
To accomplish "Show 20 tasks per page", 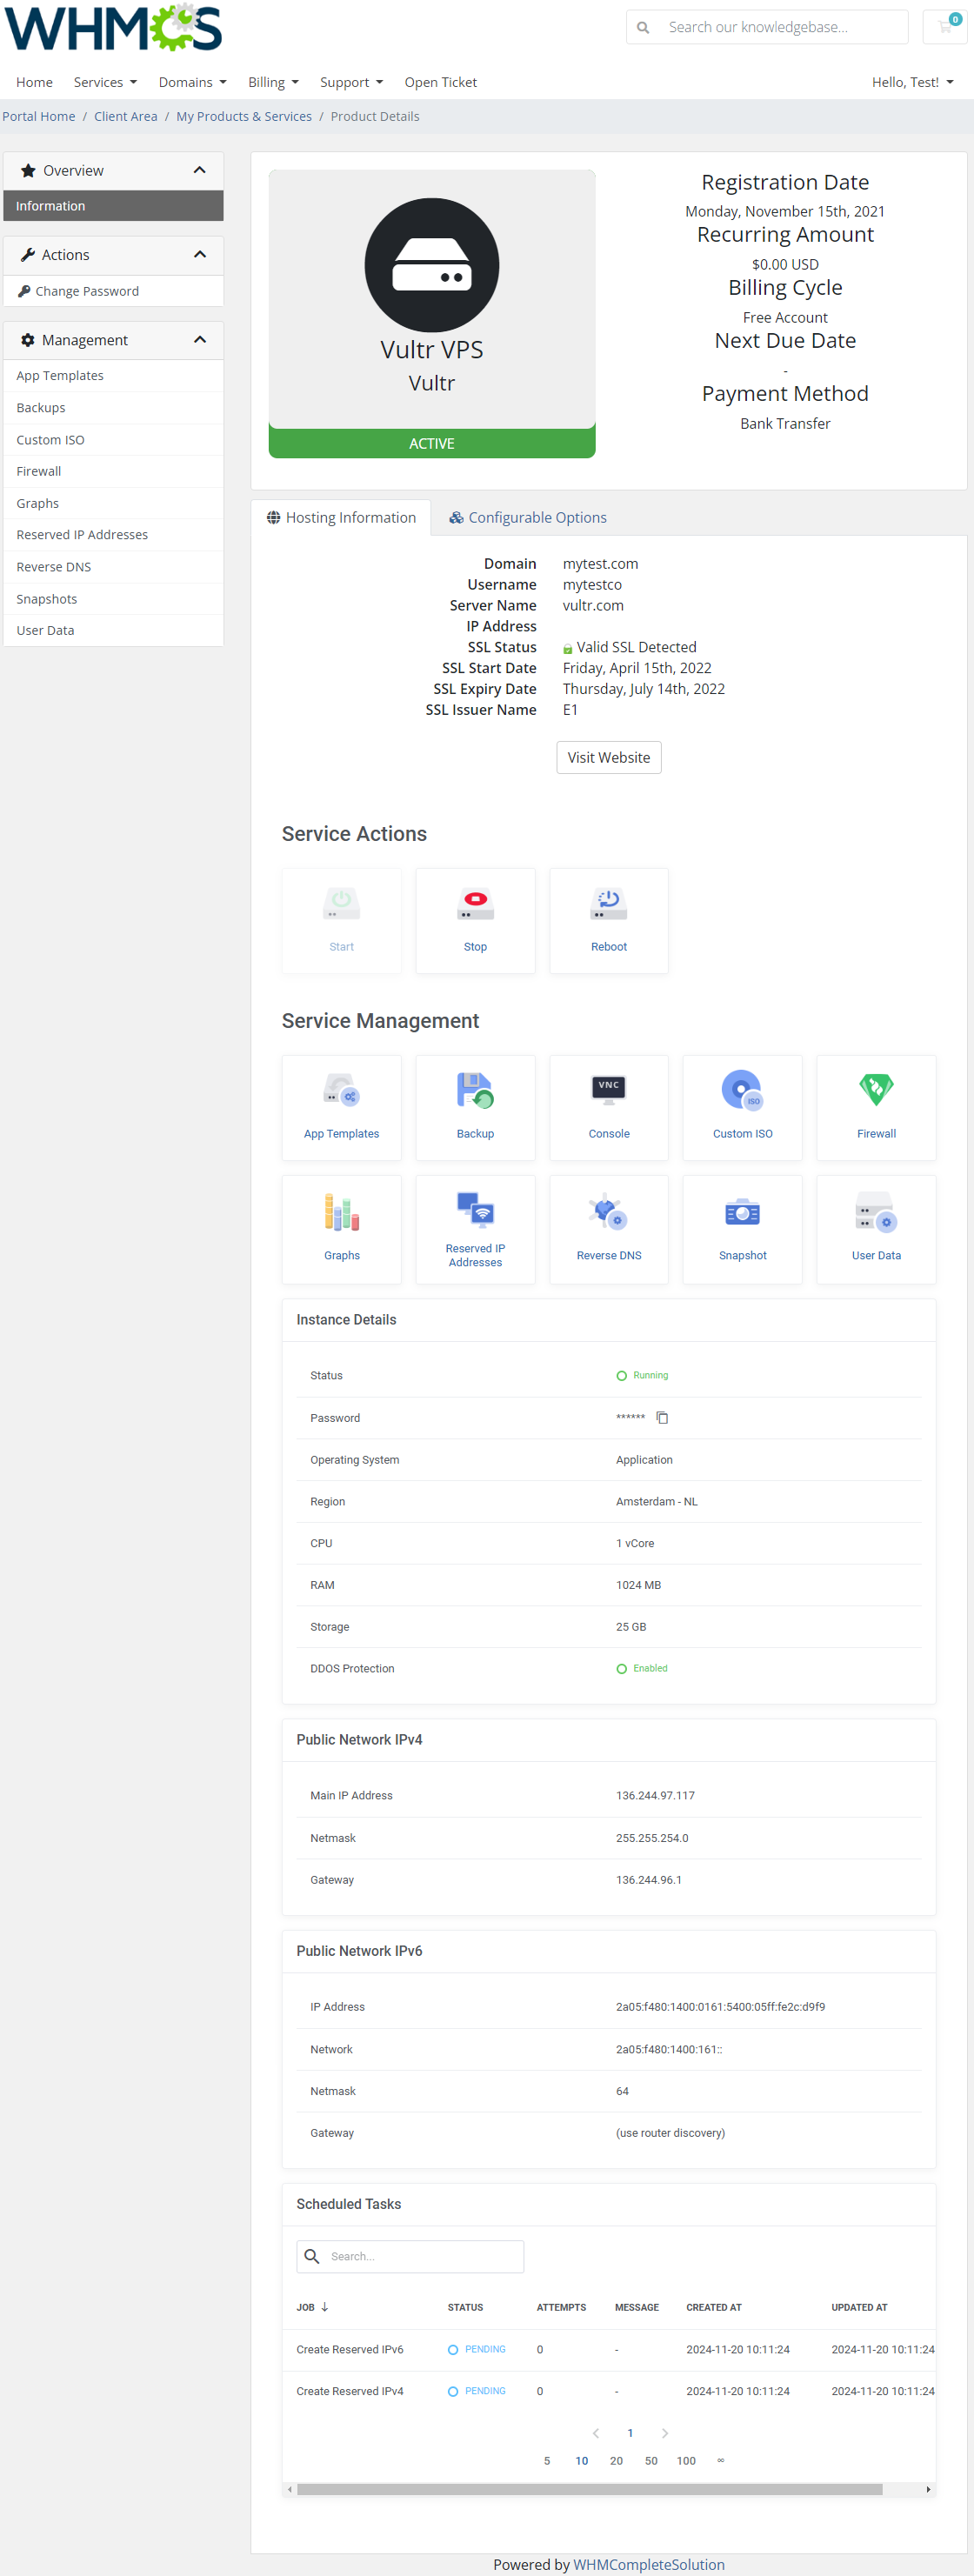I will click(616, 2461).
